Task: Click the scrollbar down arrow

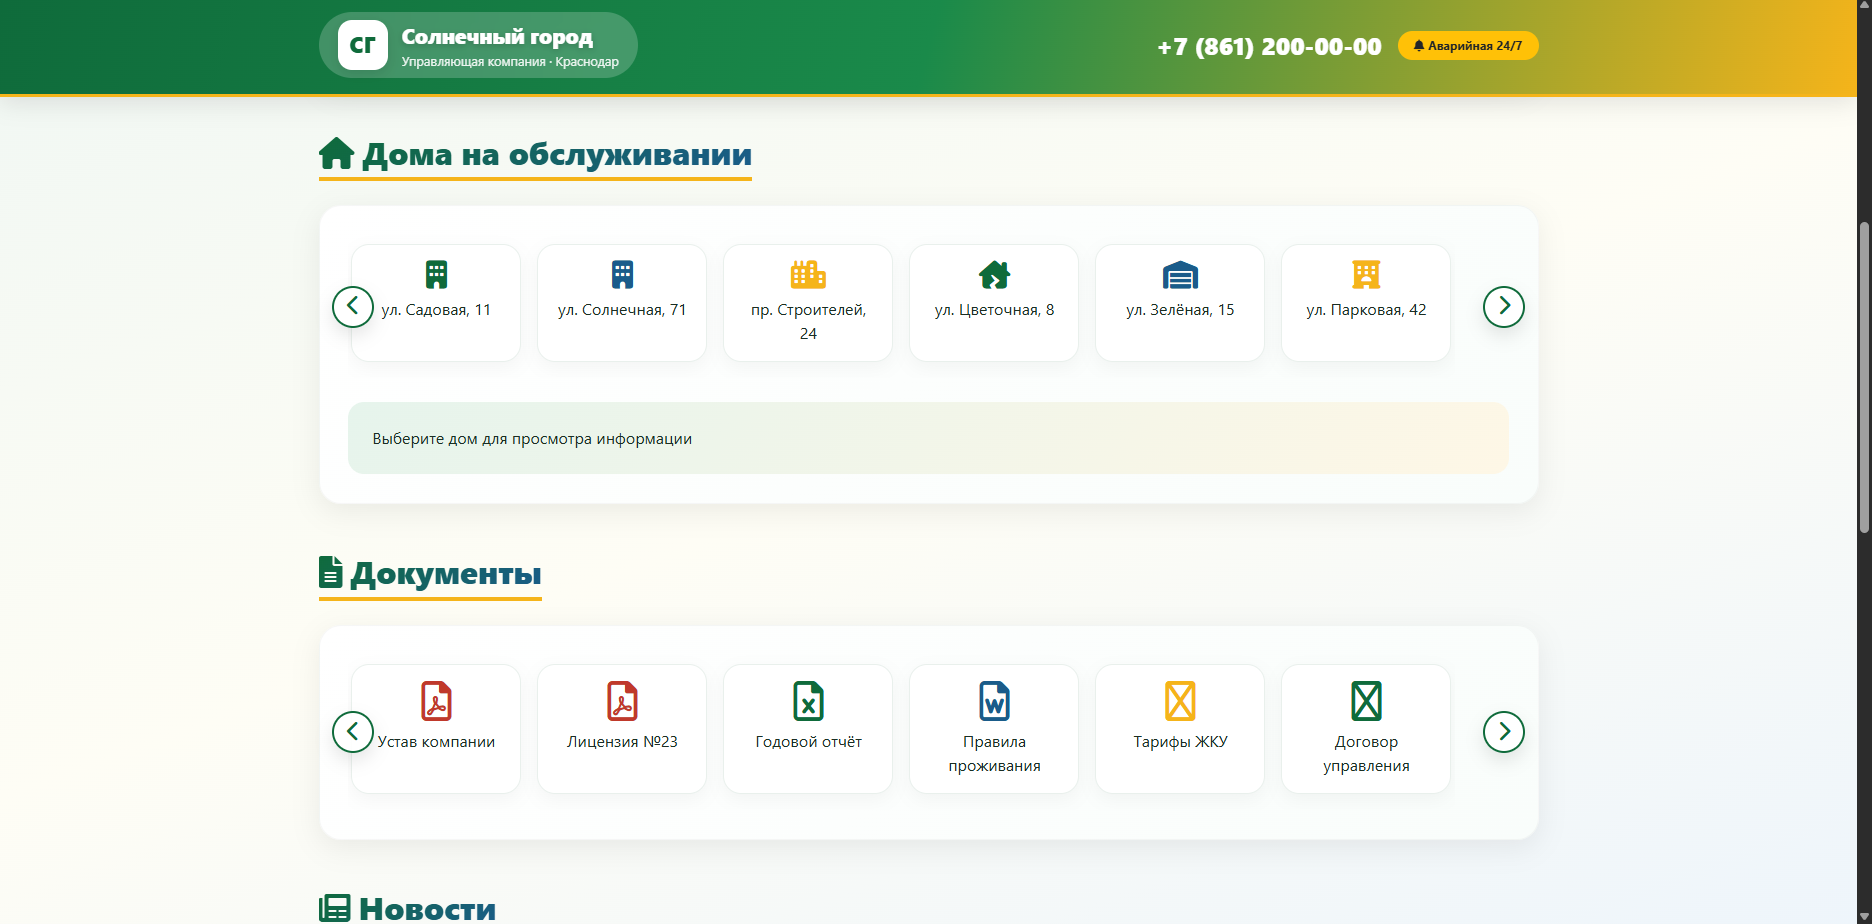Action: (x=1864, y=916)
